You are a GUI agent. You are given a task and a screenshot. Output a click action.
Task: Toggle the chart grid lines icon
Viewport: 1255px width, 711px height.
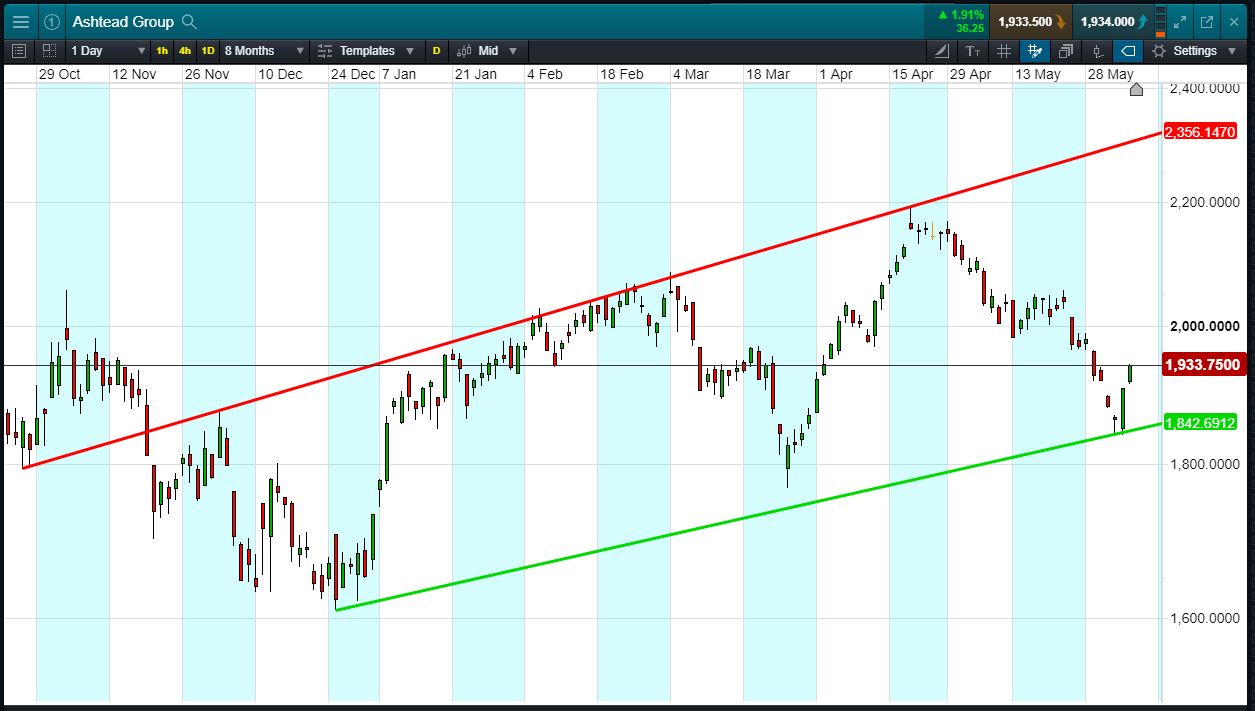tap(1005, 50)
